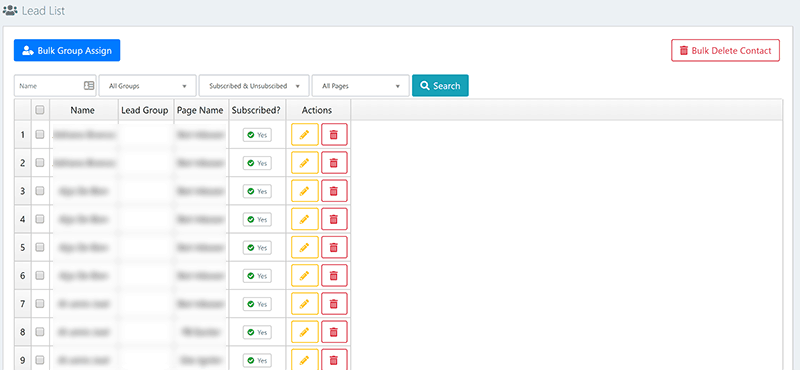The height and width of the screenshot is (370, 800).
Task: Sort by the Name column header
Action: pos(83,110)
